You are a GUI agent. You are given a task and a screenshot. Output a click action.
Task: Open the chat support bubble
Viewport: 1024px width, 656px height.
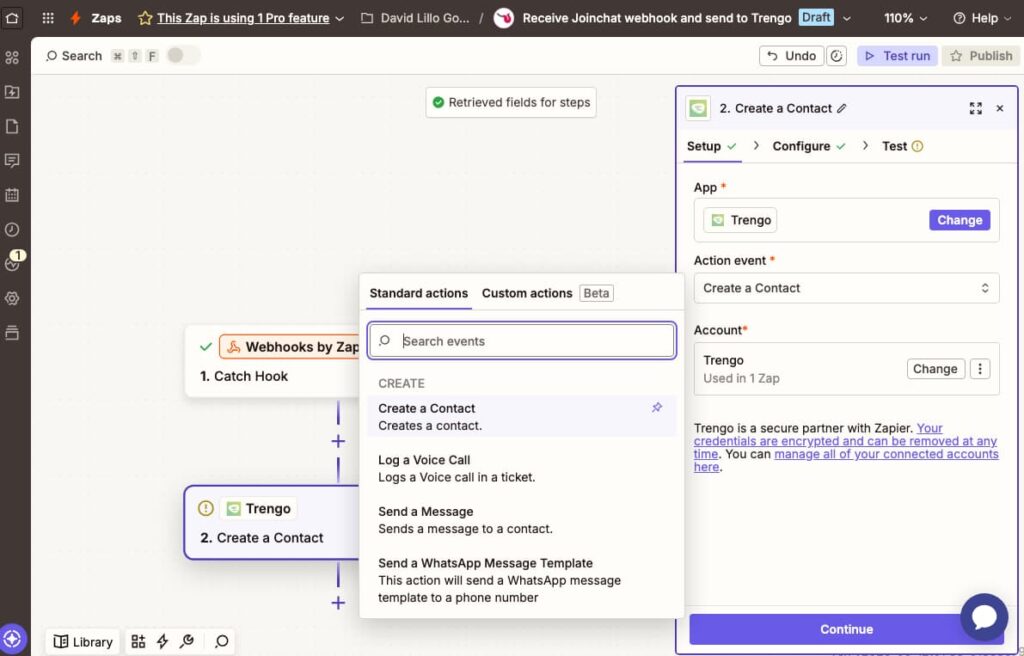pos(984,617)
